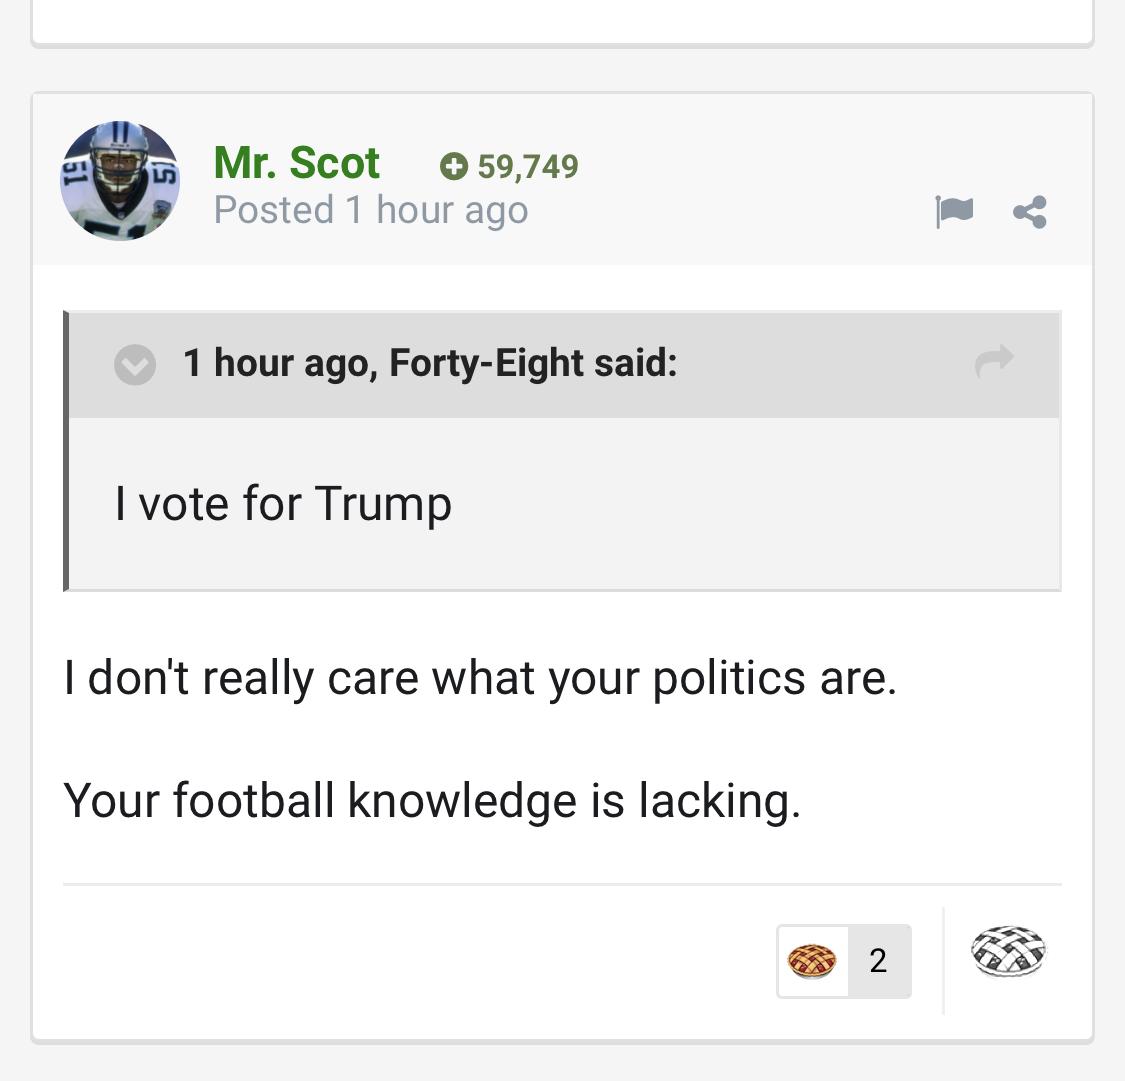The height and width of the screenshot is (1081, 1125).
Task: Open the 'Posted 1 hour ago' timestamp
Action: [371, 211]
